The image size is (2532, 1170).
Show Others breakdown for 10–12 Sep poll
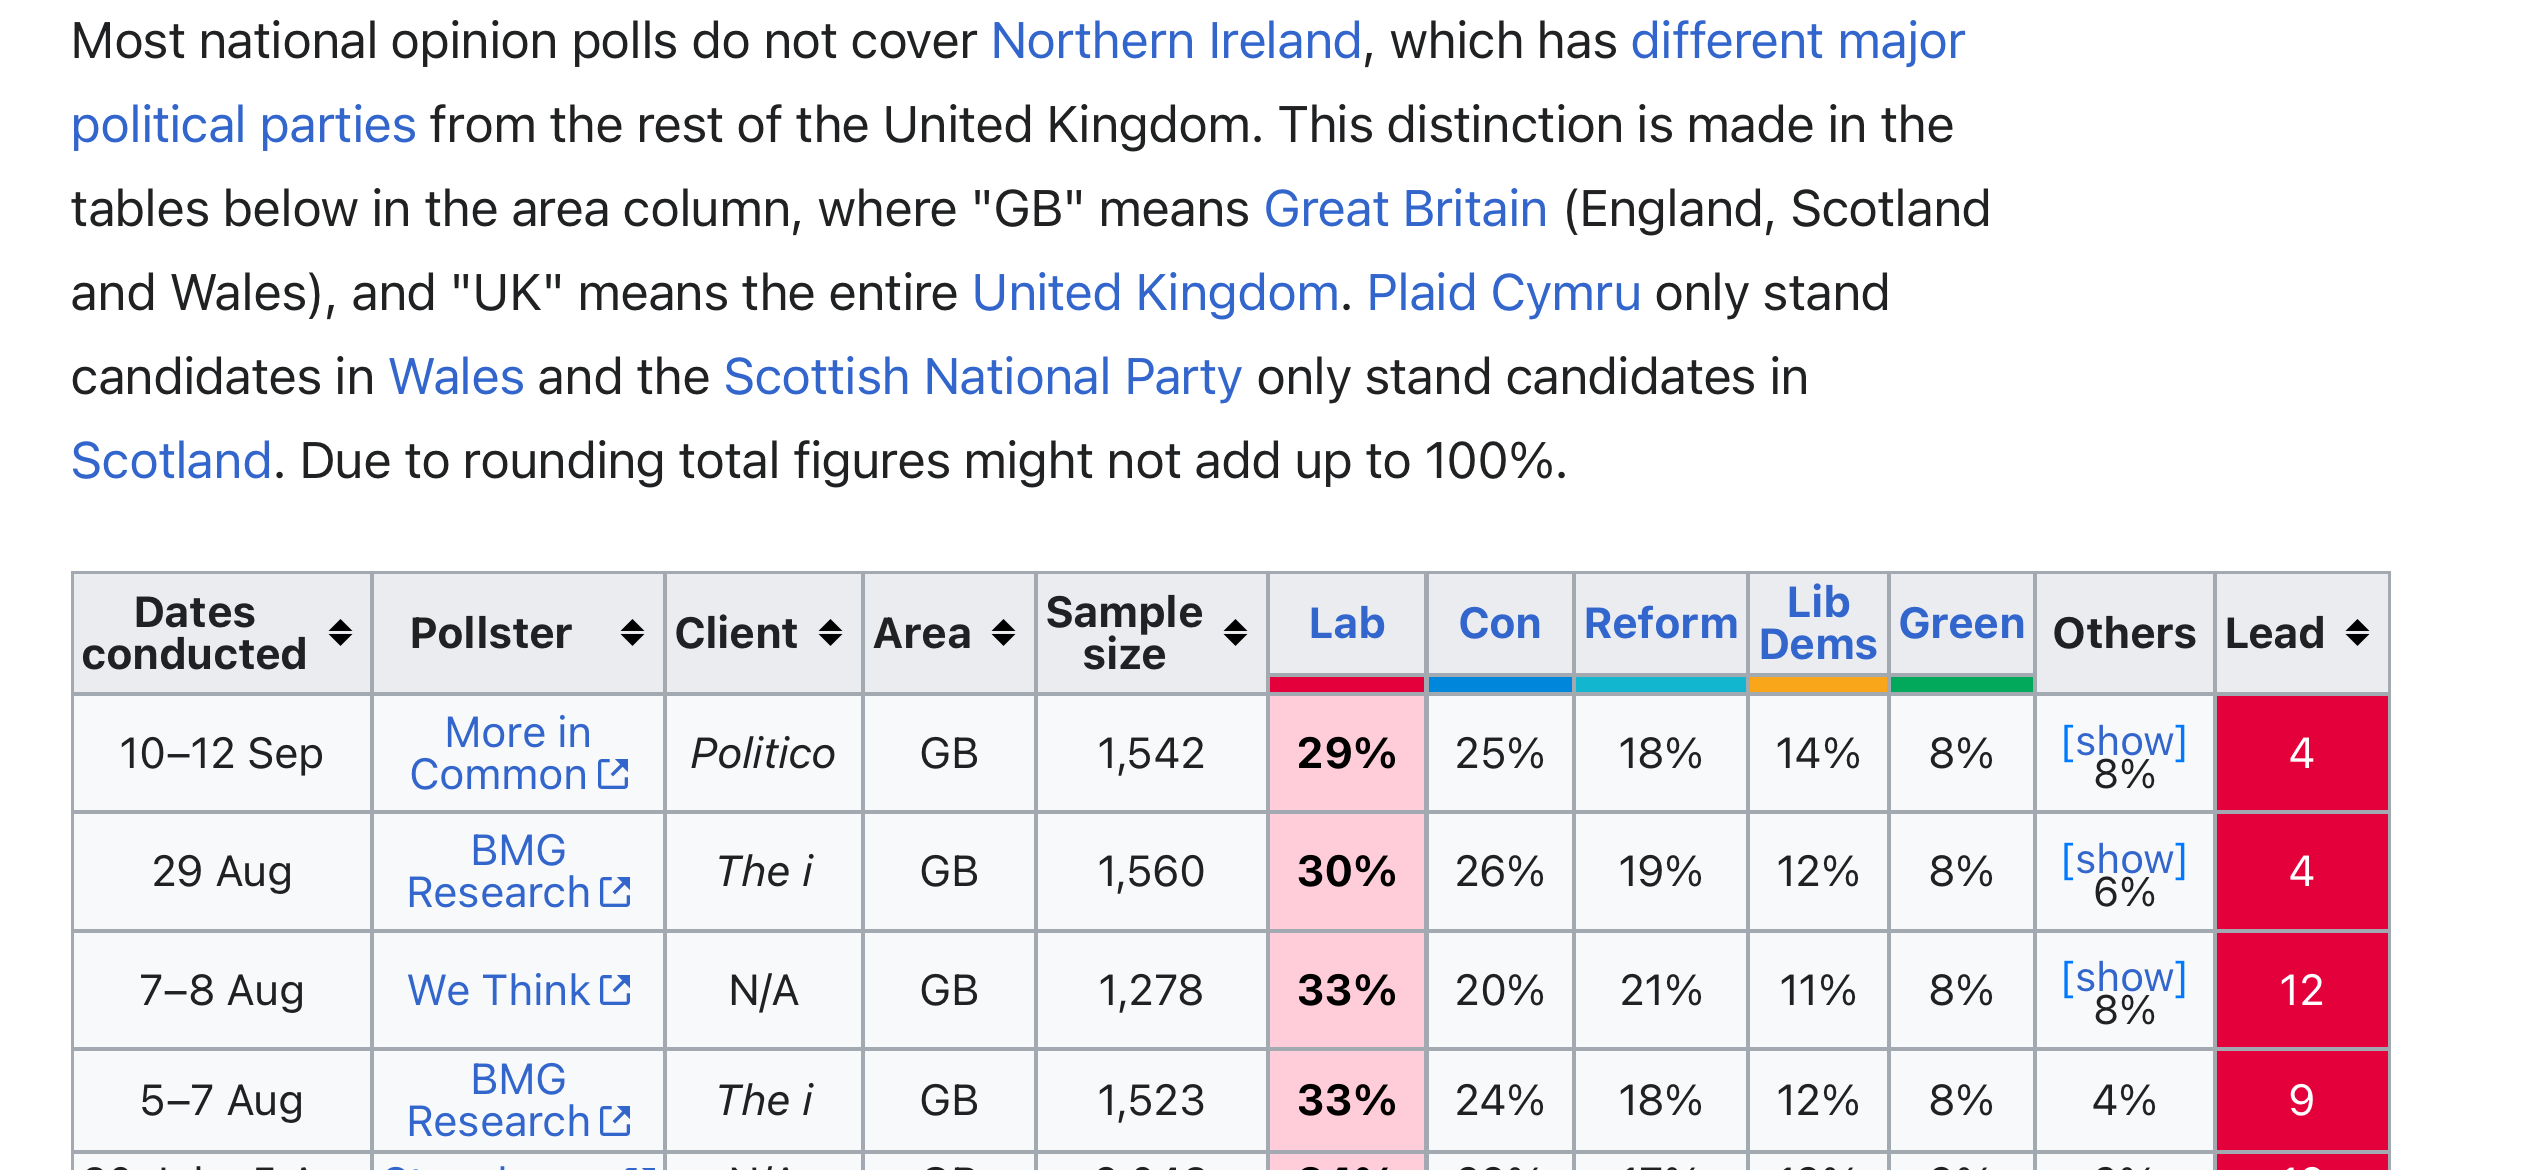tap(2124, 742)
